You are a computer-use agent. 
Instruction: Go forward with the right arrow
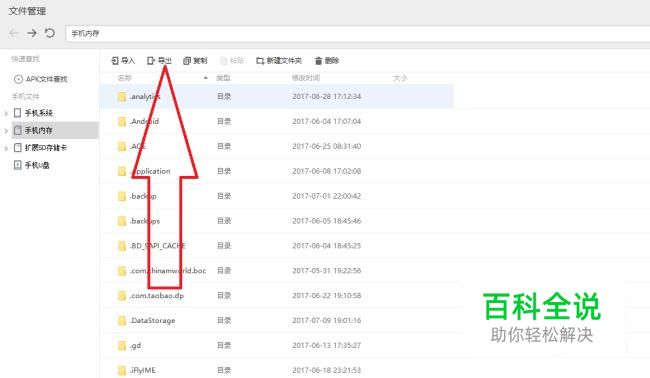point(32,33)
